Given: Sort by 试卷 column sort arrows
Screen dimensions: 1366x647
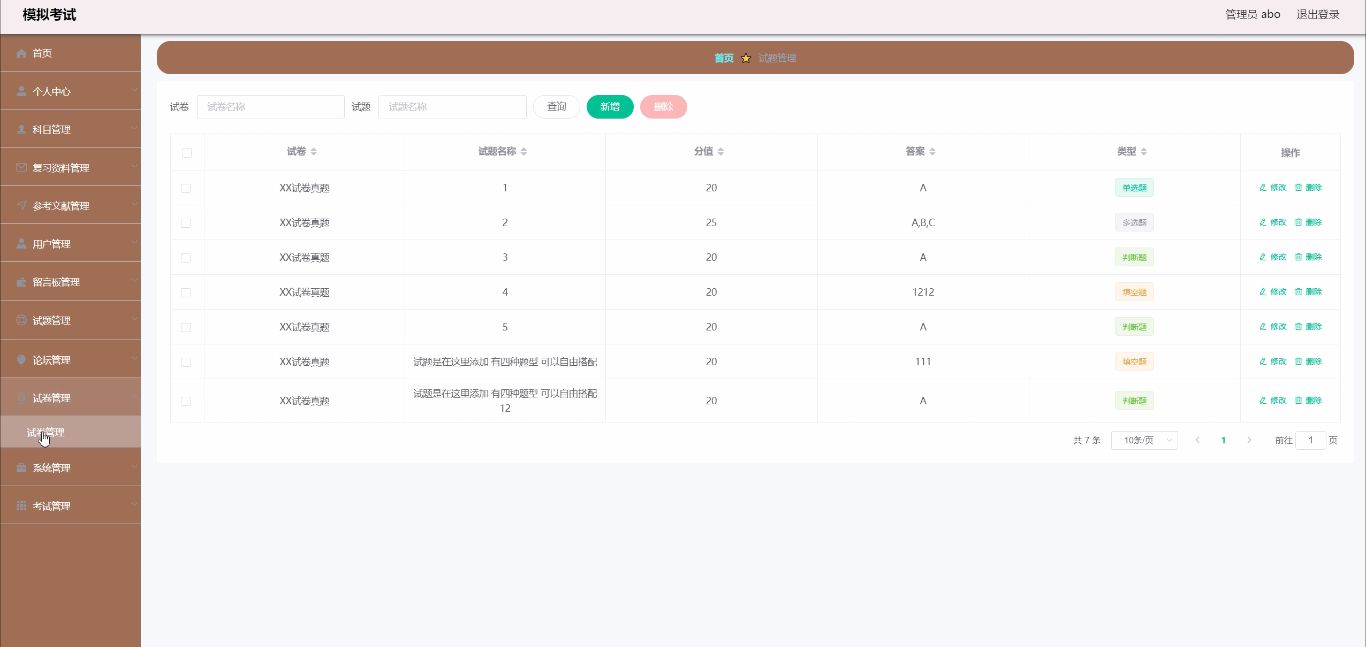Looking at the screenshot, I should point(314,152).
